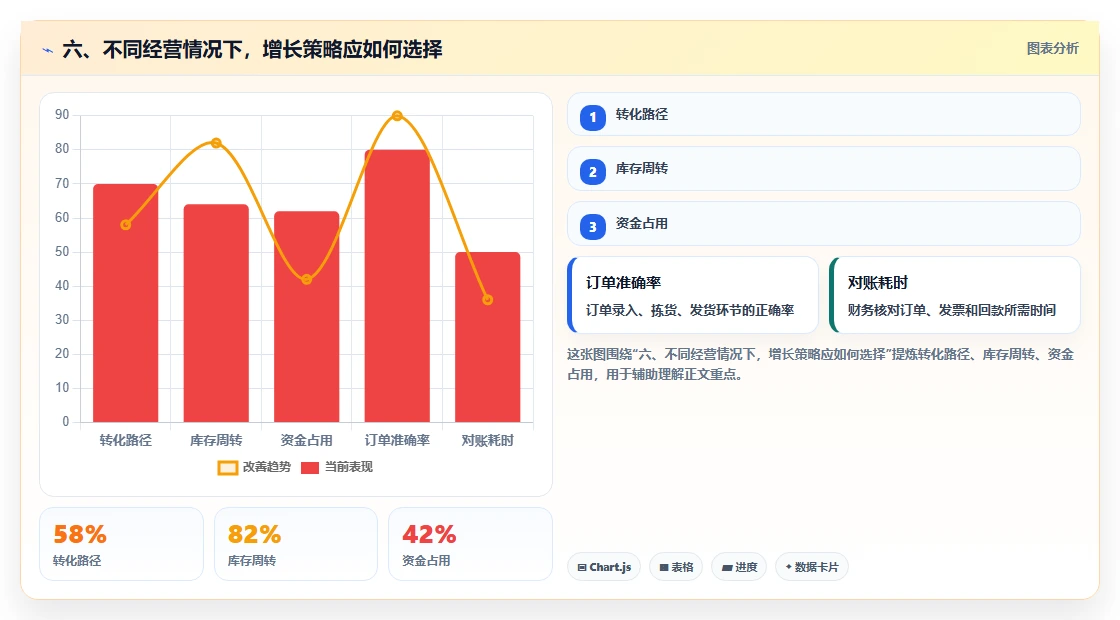Click the y-axis value 90
The height and width of the screenshot is (620, 1120).
(x=62, y=115)
